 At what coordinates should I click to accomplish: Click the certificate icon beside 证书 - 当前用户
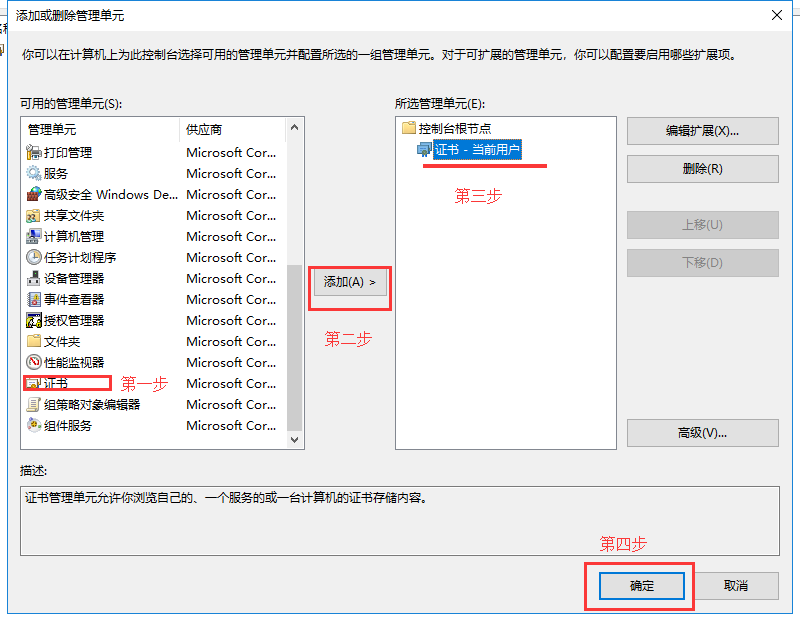pos(424,150)
